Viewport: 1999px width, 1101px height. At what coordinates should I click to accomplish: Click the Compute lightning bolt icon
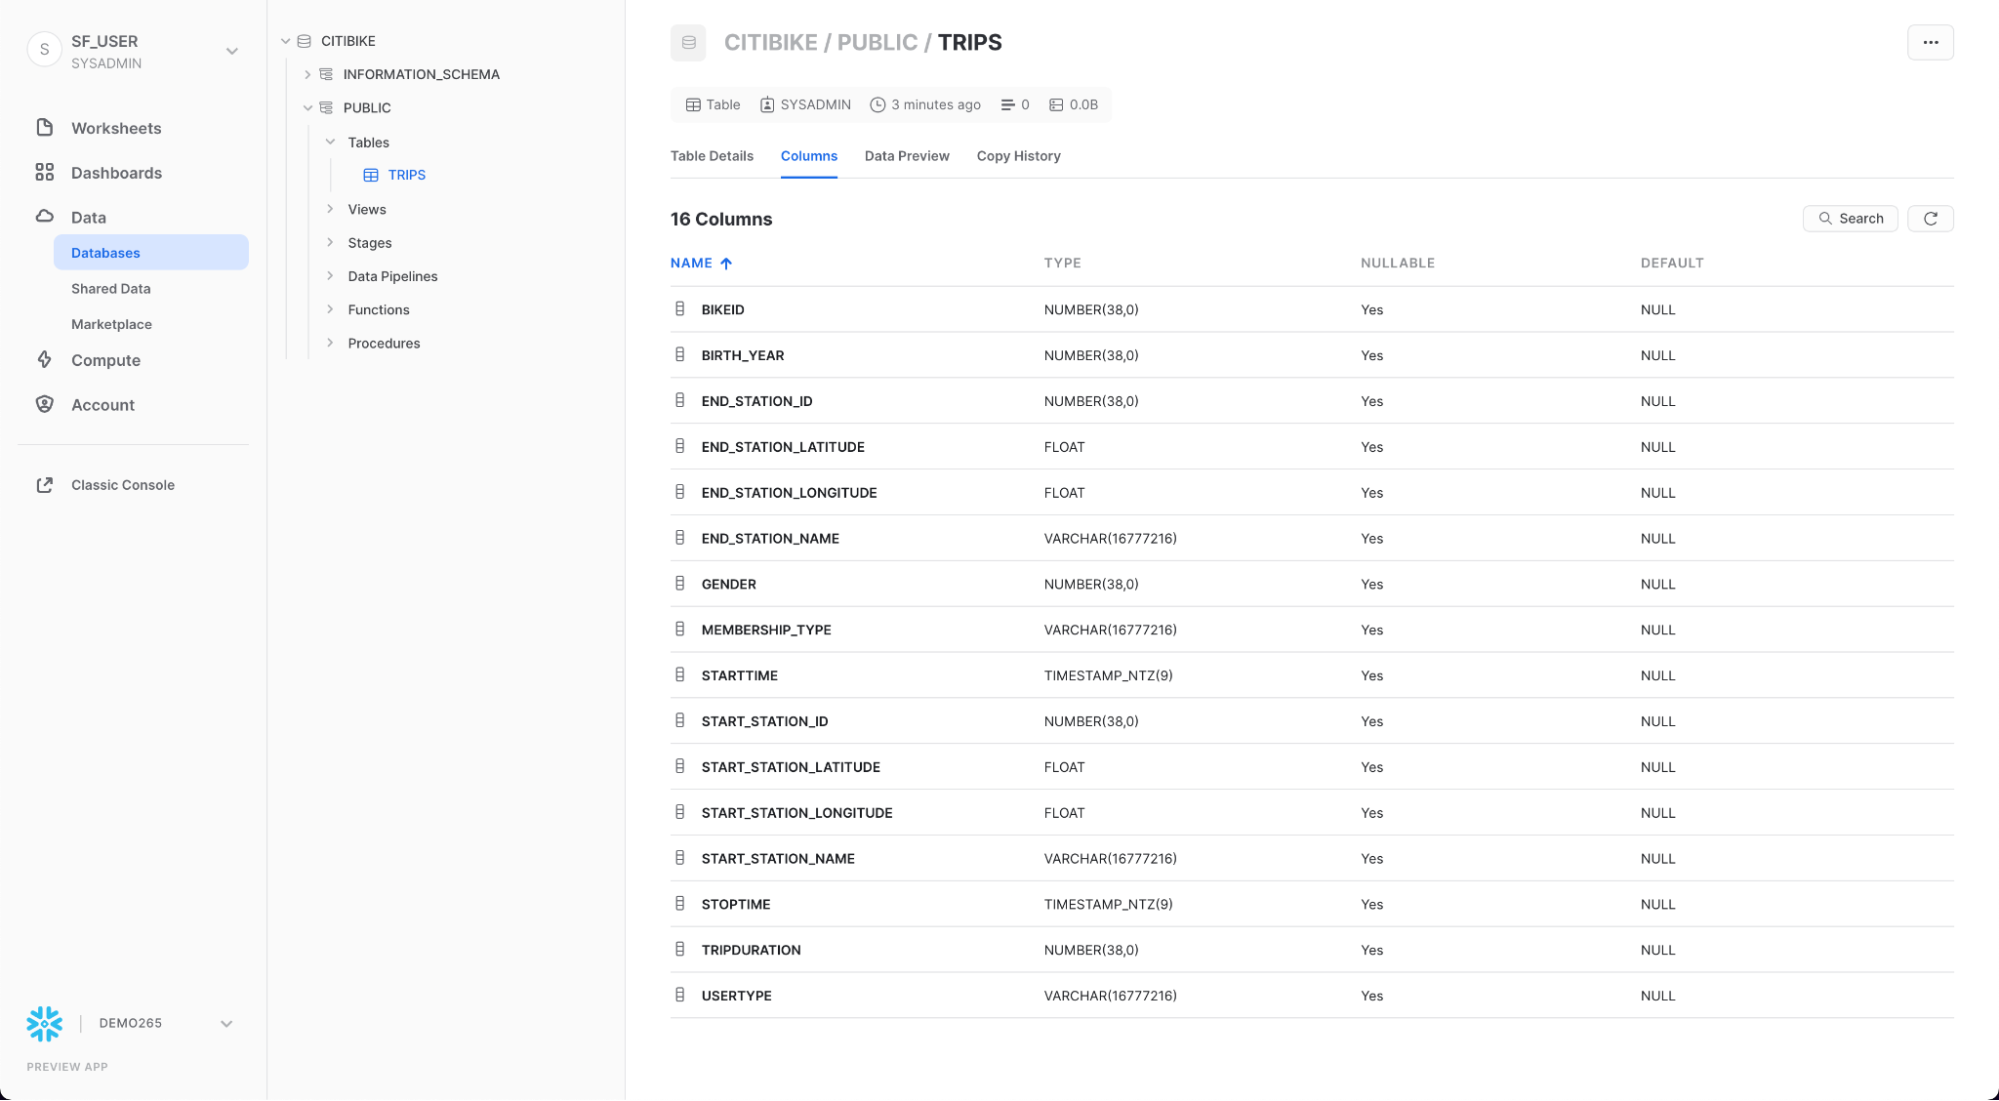pos(44,360)
